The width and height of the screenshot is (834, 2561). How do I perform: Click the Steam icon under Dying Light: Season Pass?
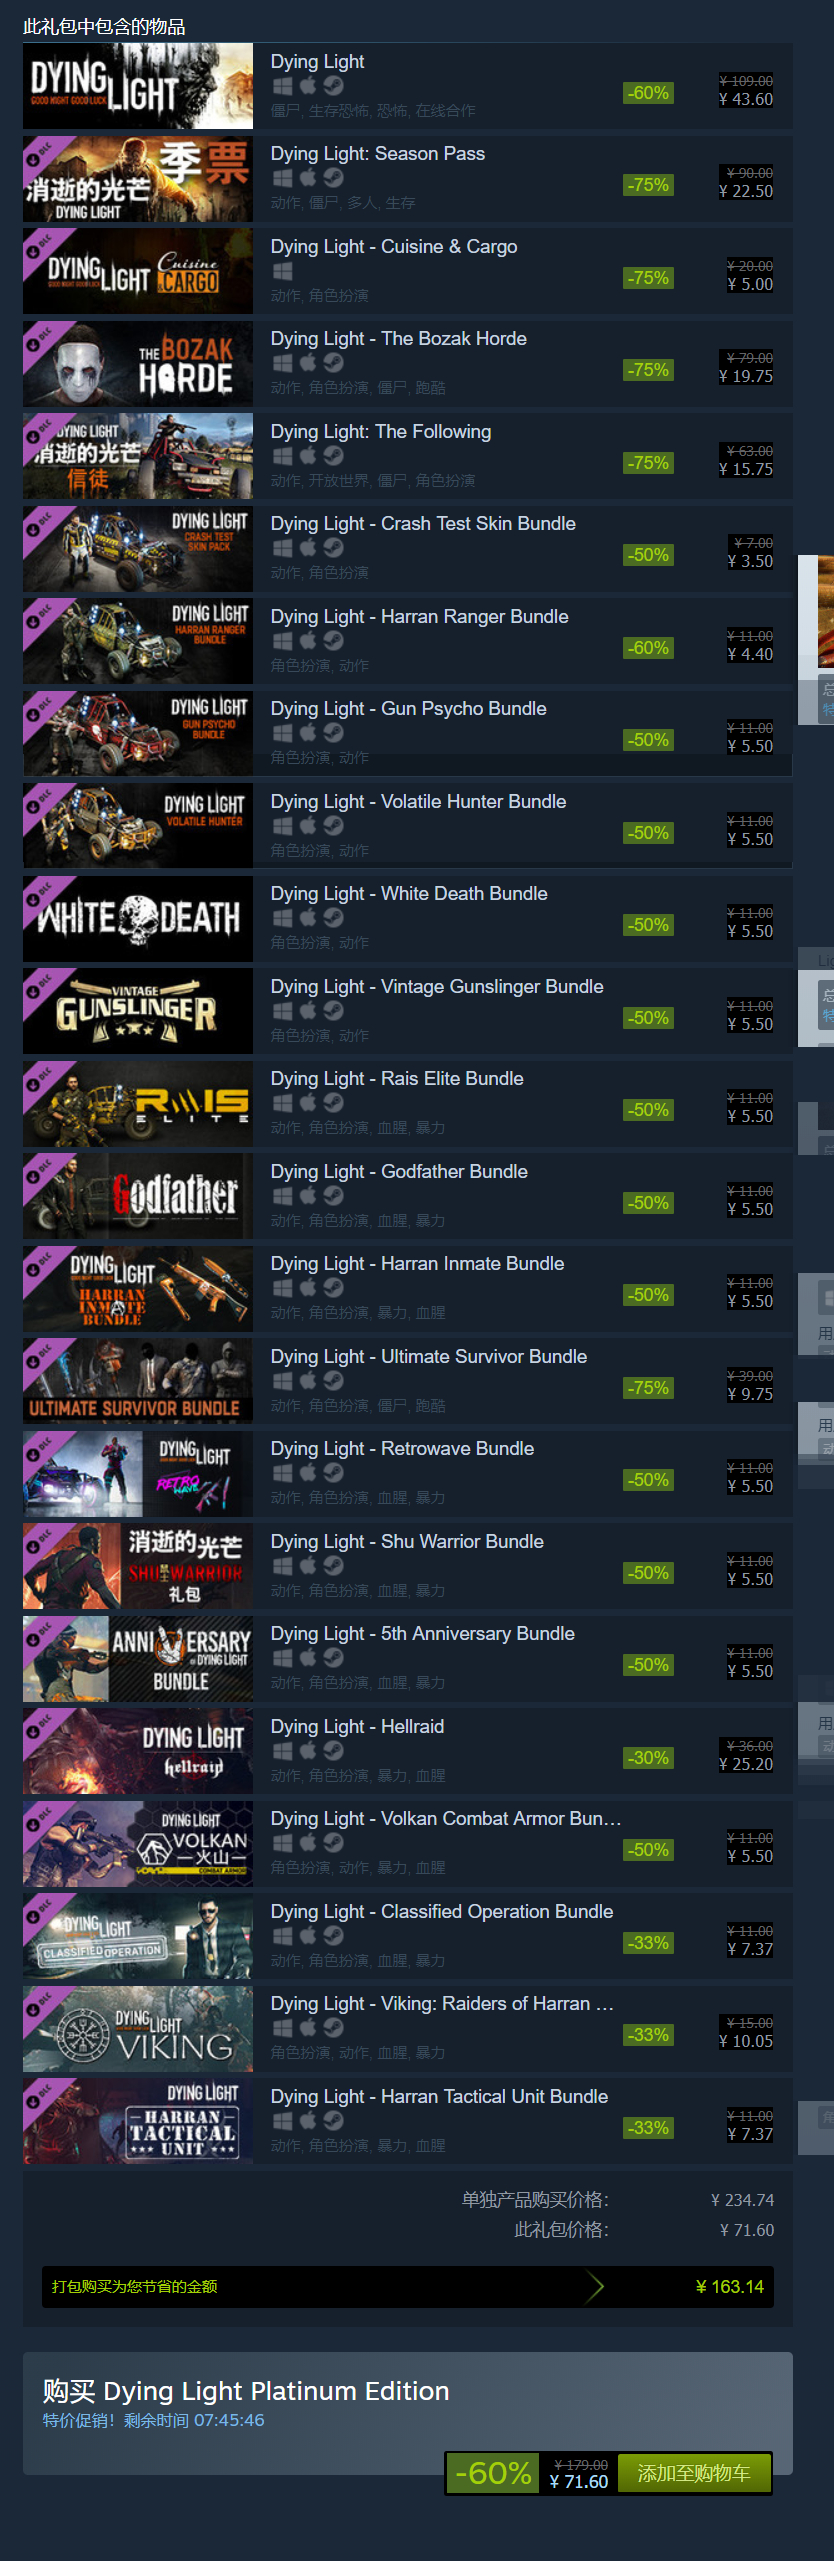click(x=333, y=178)
